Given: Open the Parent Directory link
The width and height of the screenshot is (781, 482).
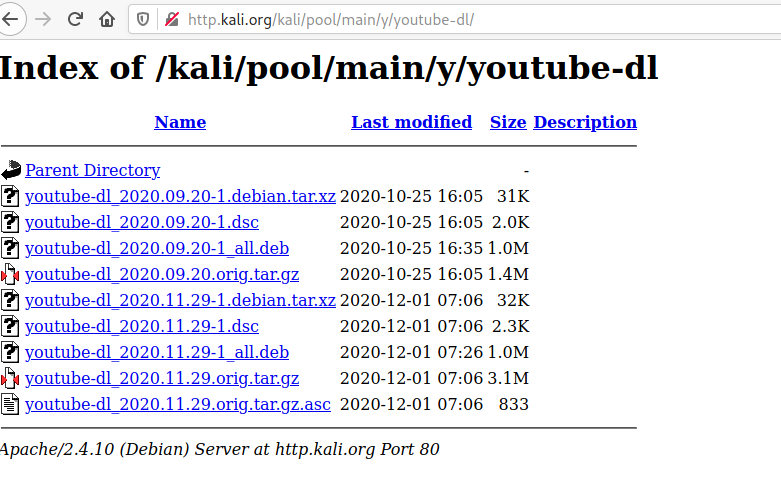Looking at the screenshot, I should click(92, 171).
